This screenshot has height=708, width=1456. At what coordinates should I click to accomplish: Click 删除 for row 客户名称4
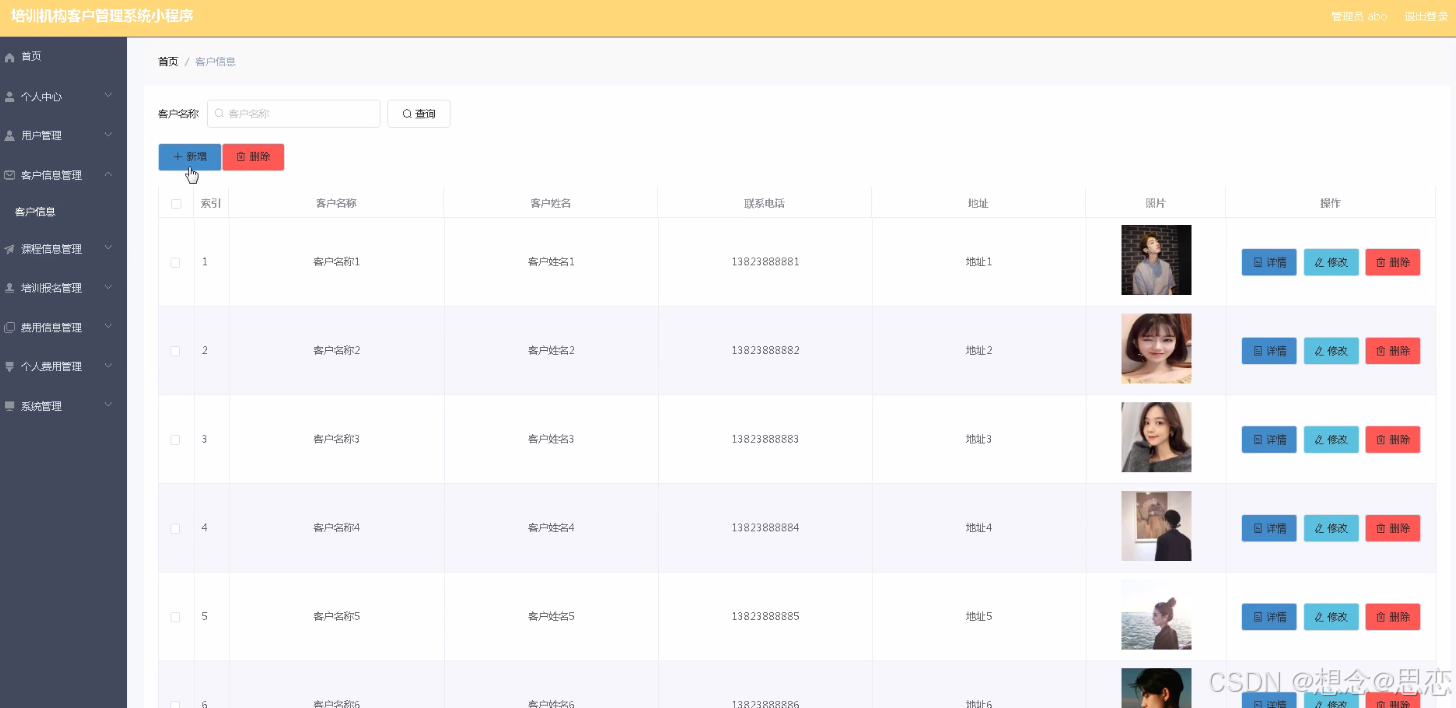1392,528
